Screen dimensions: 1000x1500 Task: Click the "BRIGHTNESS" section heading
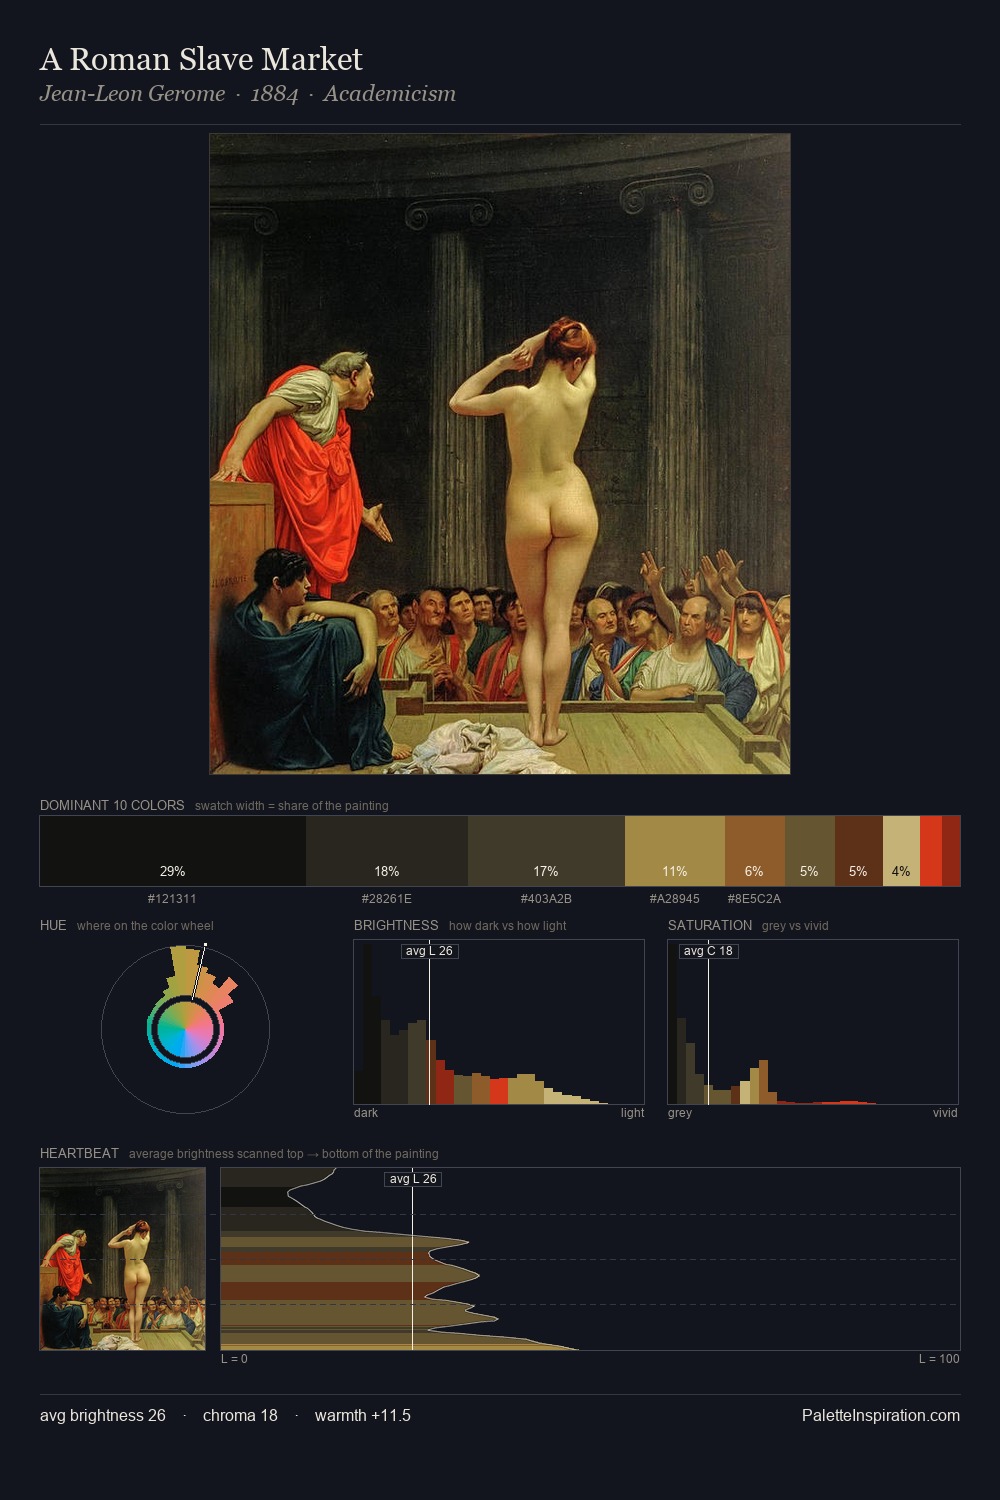pyautogui.click(x=396, y=925)
